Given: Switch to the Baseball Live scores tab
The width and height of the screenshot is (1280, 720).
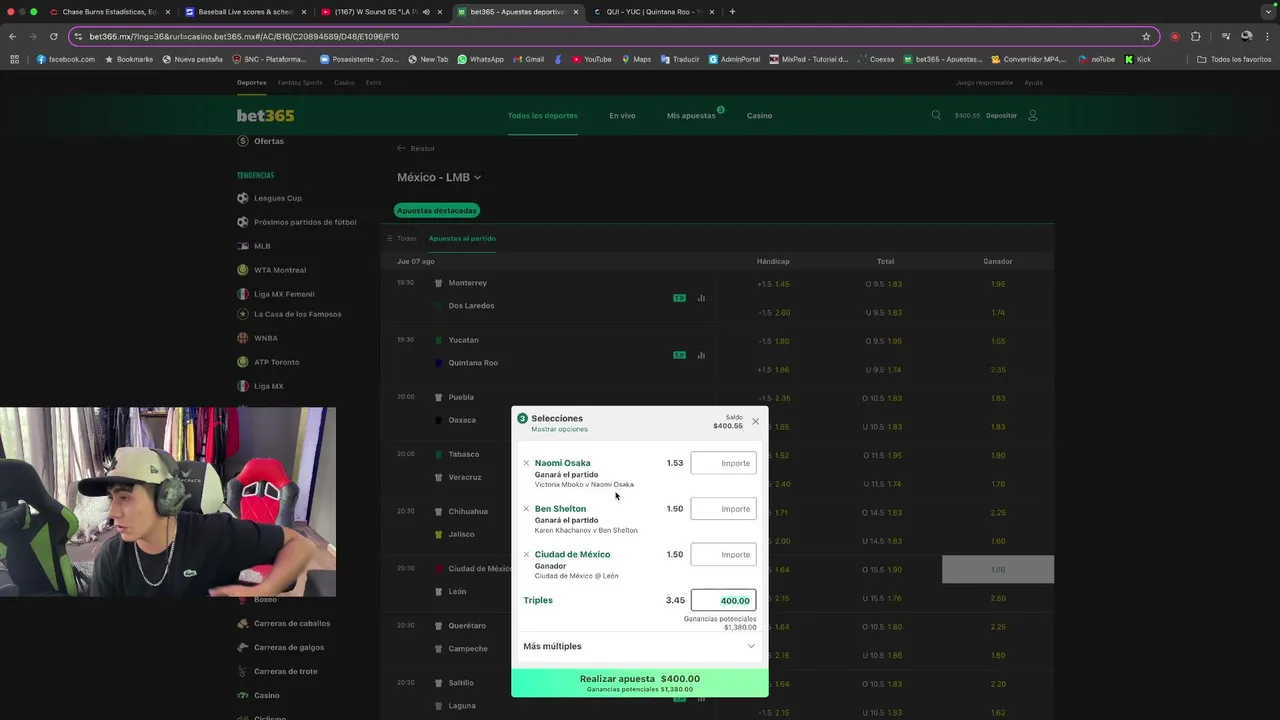Looking at the screenshot, I should pyautogui.click(x=244, y=12).
